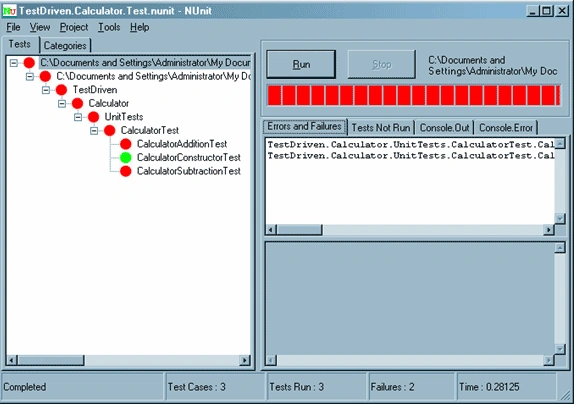Click red status circle beside TestDriven node
This screenshot has height=404, width=574.
(61, 90)
